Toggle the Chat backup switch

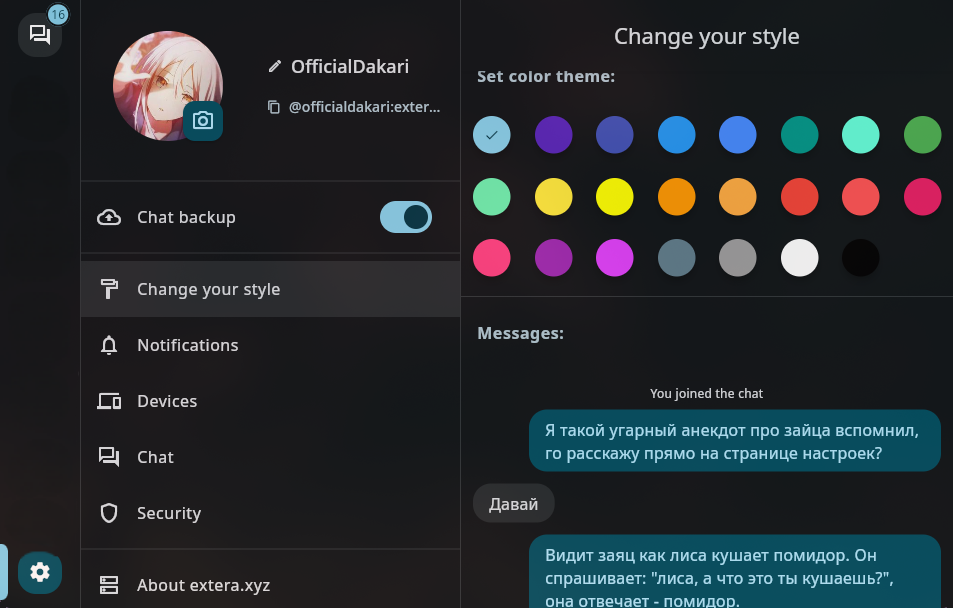405,217
